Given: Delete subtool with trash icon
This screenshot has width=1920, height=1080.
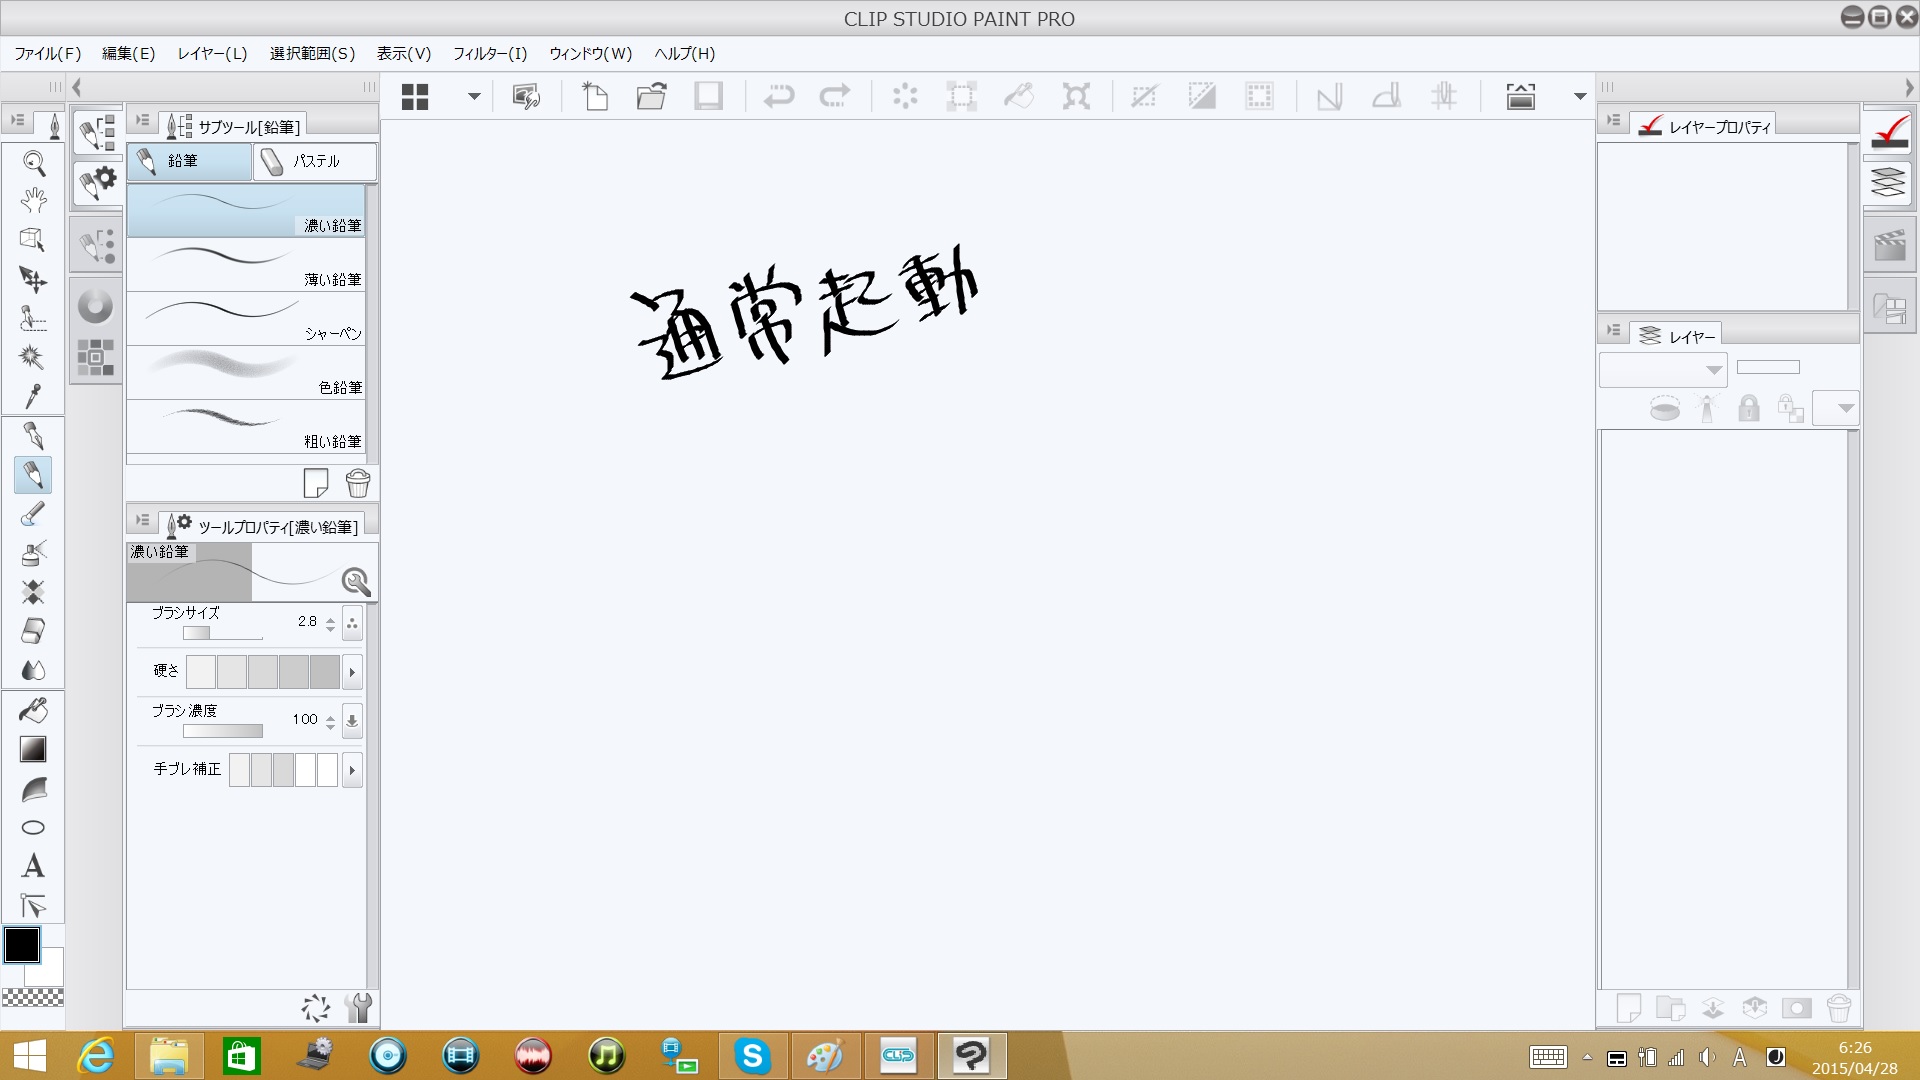Looking at the screenshot, I should pyautogui.click(x=357, y=484).
